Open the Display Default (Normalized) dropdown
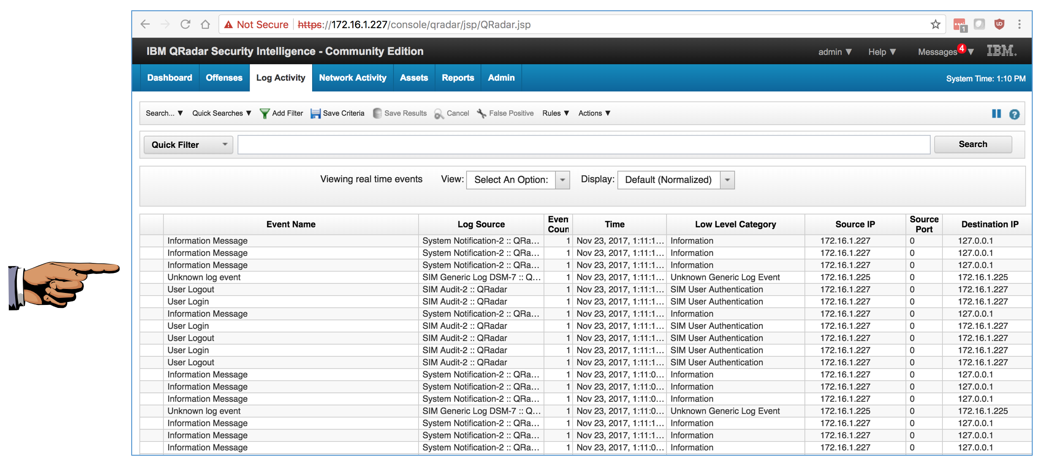Viewport: 1041px width, 466px height. (x=676, y=180)
